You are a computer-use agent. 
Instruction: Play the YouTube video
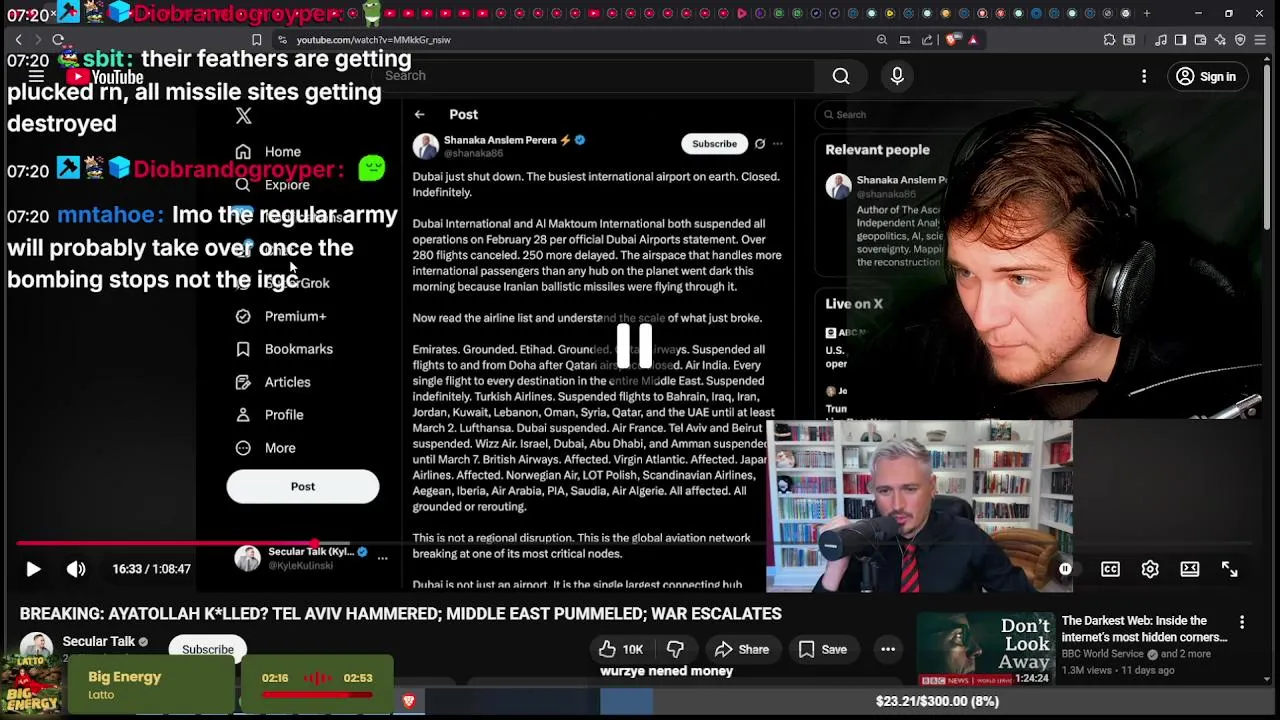[x=33, y=569]
